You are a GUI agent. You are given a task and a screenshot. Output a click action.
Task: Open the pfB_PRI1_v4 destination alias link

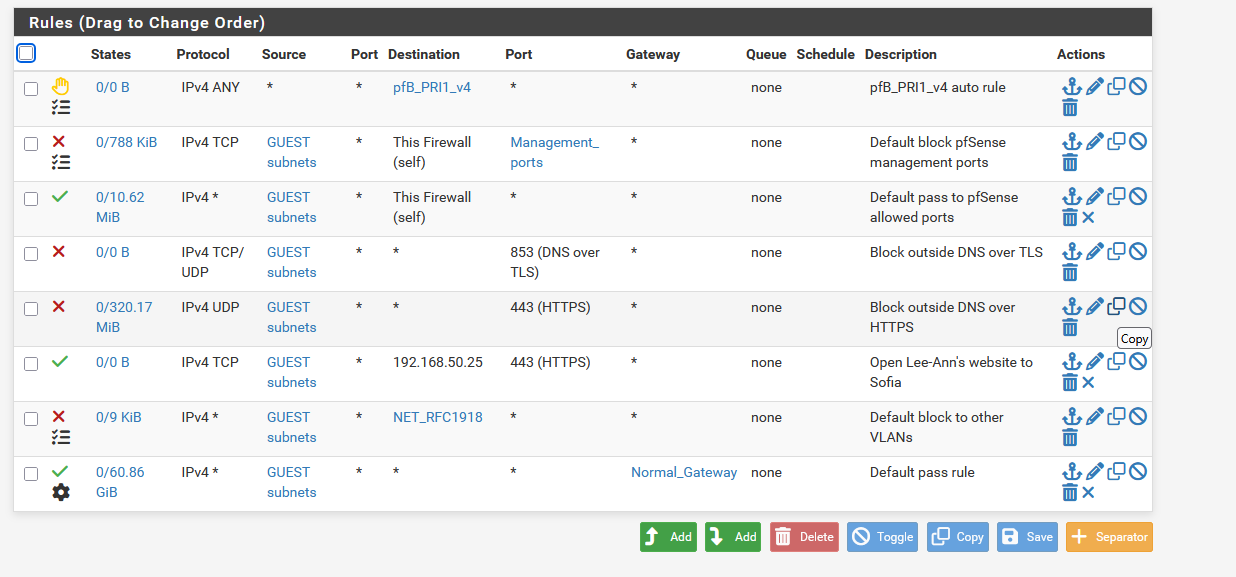click(431, 87)
